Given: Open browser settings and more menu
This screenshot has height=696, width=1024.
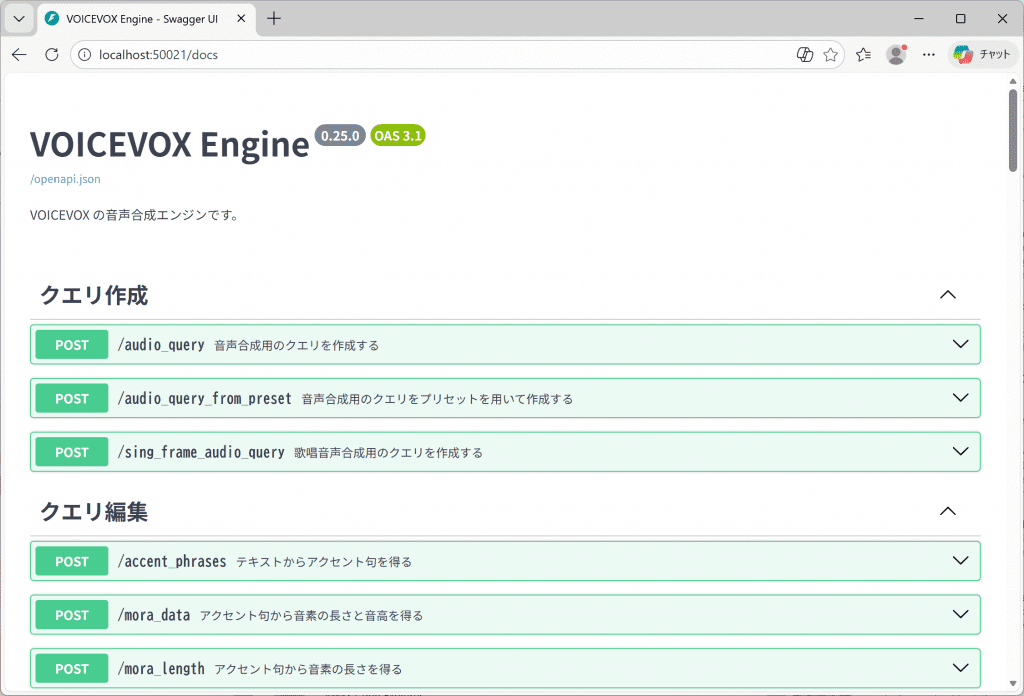Looking at the screenshot, I should tap(929, 55).
